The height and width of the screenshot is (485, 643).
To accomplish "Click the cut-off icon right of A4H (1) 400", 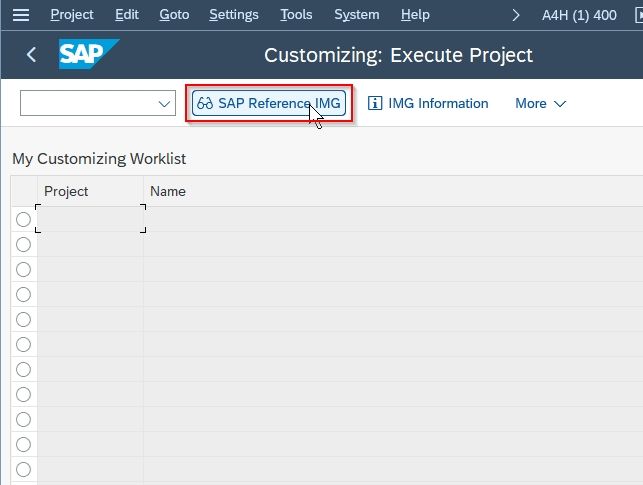I will pyautogui.click(x=638, y=16).
